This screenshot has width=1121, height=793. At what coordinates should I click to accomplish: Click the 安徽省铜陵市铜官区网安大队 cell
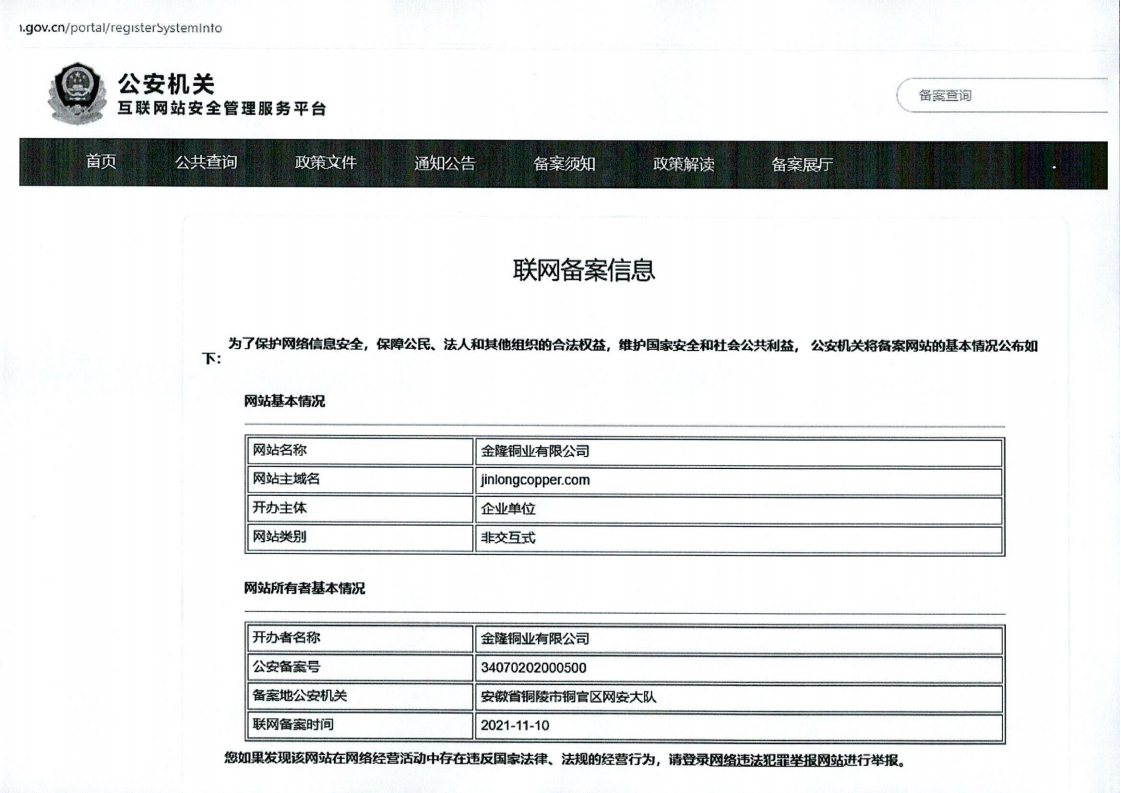point(567,697)
